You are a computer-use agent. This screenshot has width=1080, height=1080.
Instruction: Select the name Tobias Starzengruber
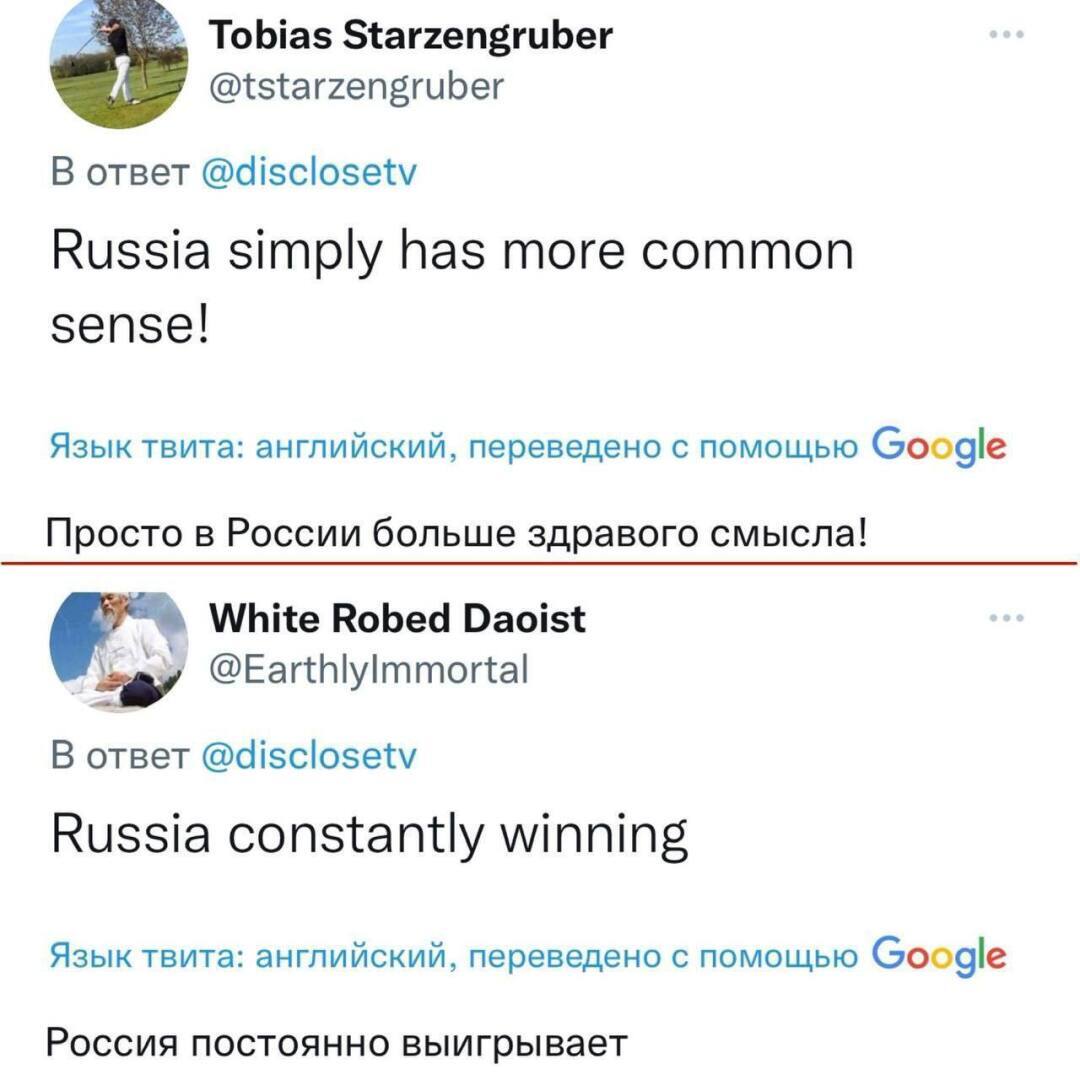click(x=411, y=35)
